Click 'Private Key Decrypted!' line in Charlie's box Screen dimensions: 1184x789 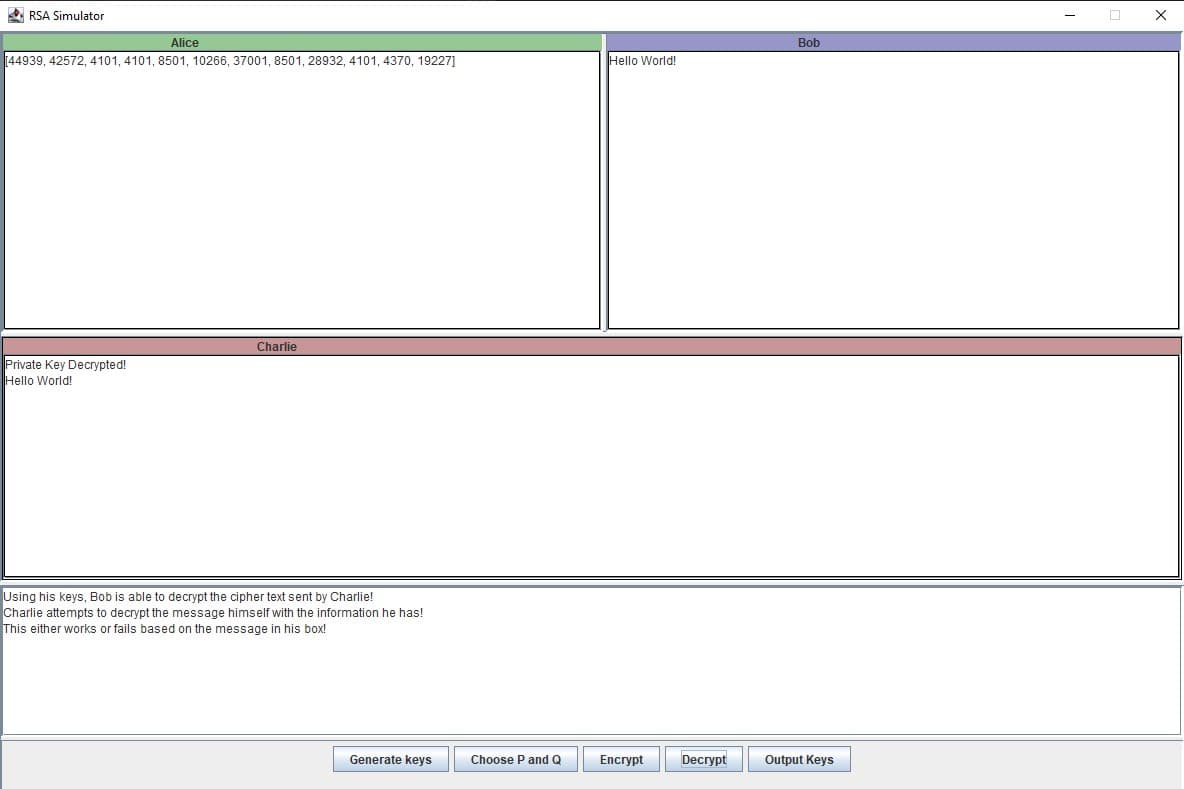tap(66, 365)
